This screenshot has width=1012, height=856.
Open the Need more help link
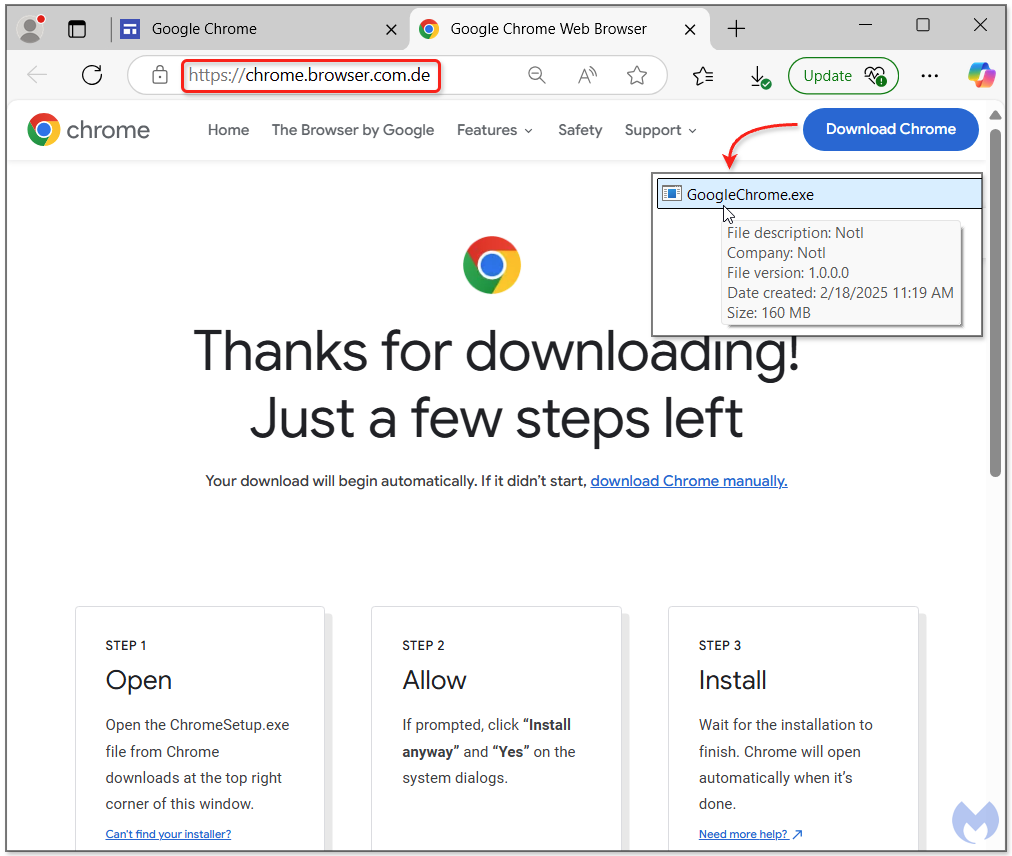pos(750,834)
